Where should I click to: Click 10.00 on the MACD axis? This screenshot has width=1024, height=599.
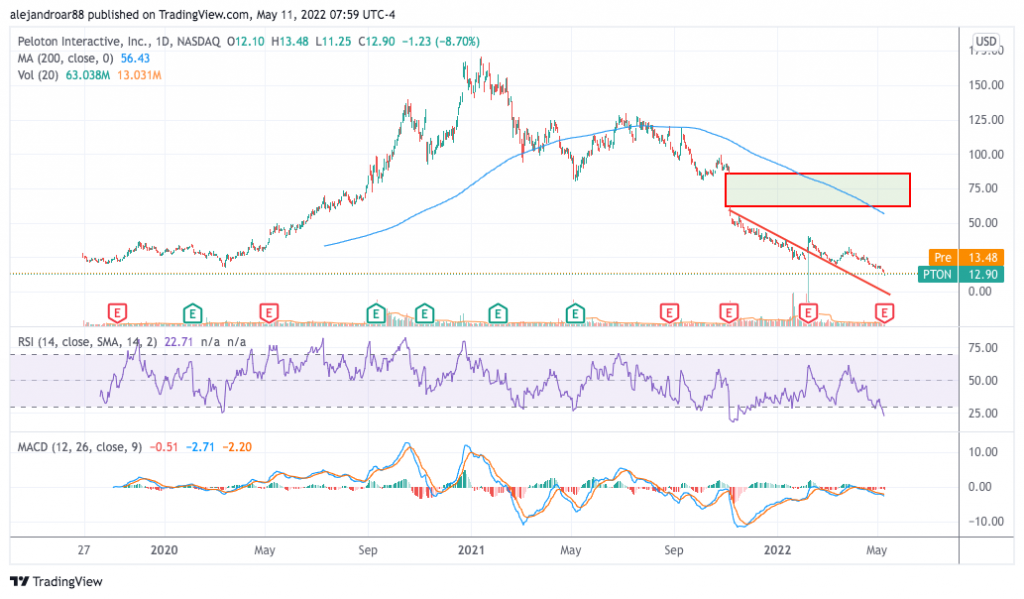point(984,452)
